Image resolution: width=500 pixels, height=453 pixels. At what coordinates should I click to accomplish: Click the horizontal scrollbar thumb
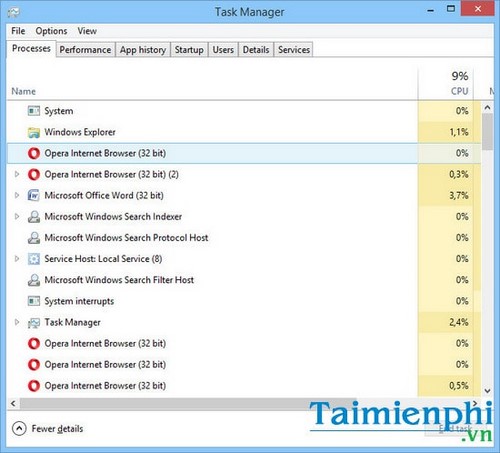click(188, 403)
